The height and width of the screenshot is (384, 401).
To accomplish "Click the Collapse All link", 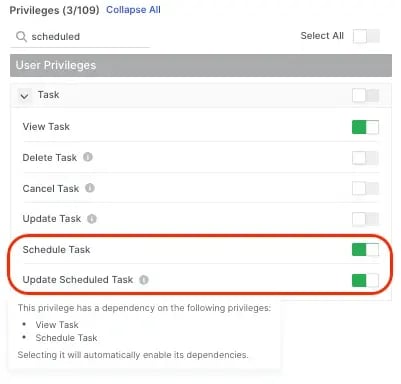I will pyautogui.click(x=133, y=10).
